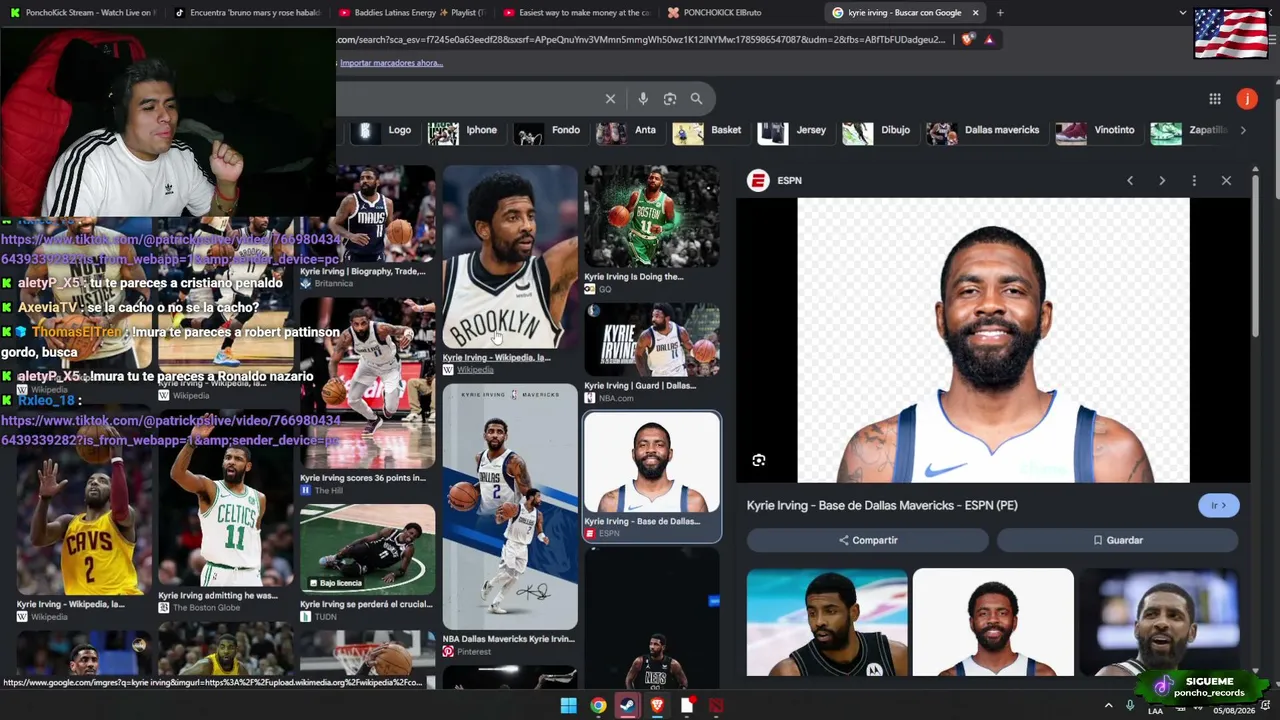Clear the Google search box with X
This screenshot has height=720, width=1280.
click(x=610, y=99)
